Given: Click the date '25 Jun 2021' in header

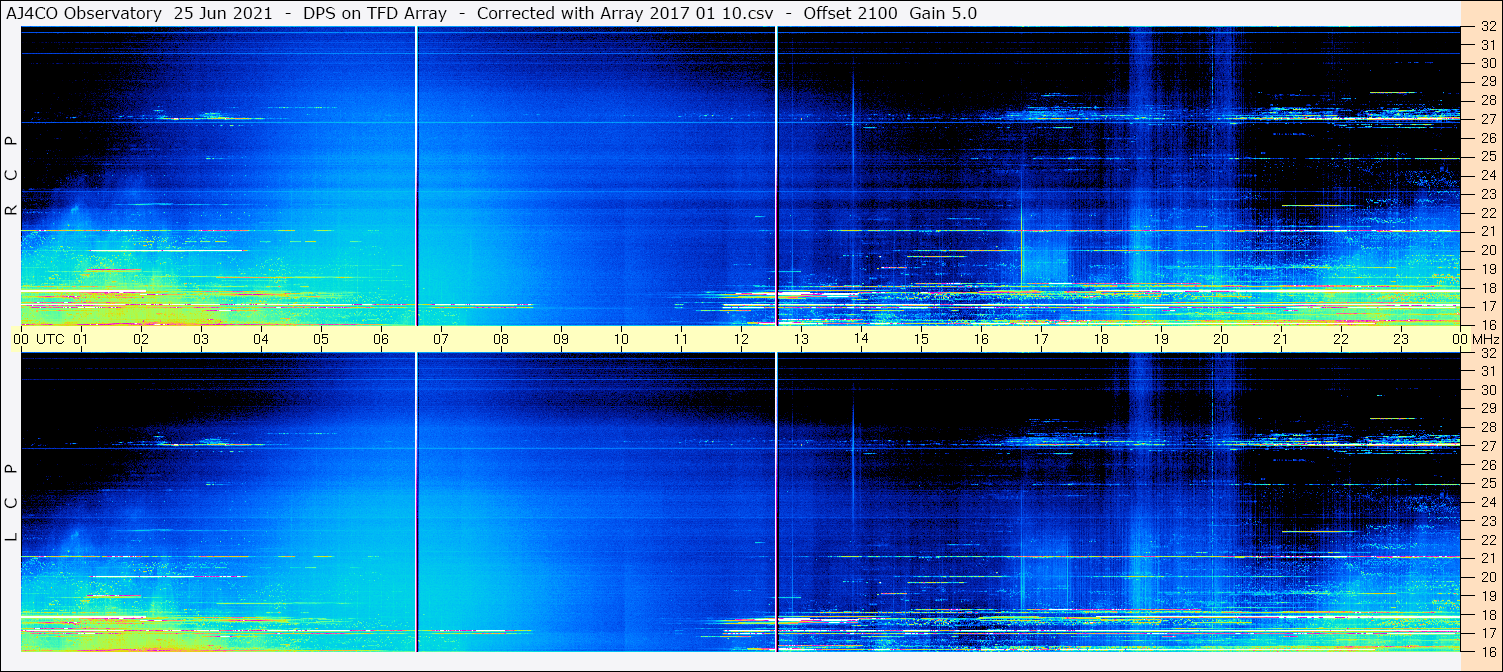Looking at the screenshot, I should coord(223,14).
